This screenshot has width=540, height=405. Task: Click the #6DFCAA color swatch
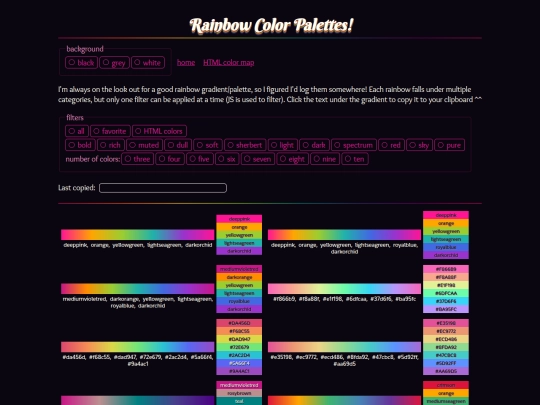(446, 293)
